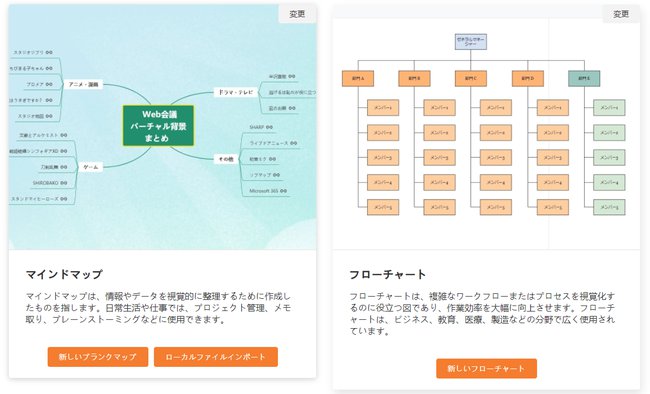Click 変更 on the mind map card

click(x=297, y=14)
